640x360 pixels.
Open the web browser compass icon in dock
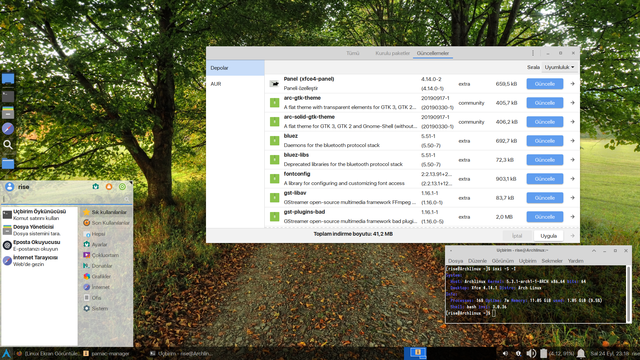[8, 129]
